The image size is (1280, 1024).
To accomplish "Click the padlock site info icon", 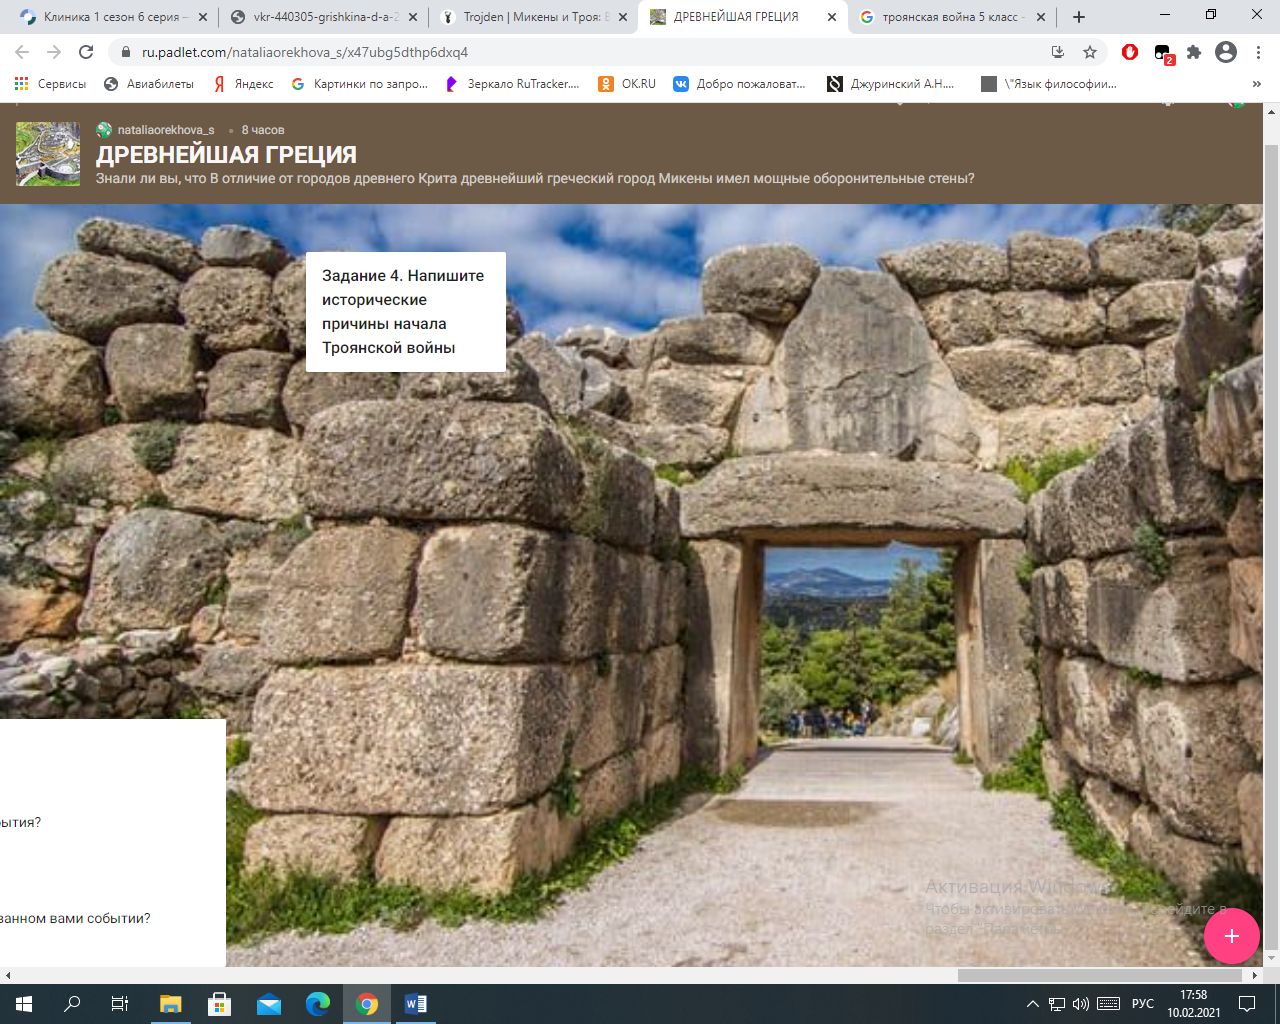I will tap(125, 52).
